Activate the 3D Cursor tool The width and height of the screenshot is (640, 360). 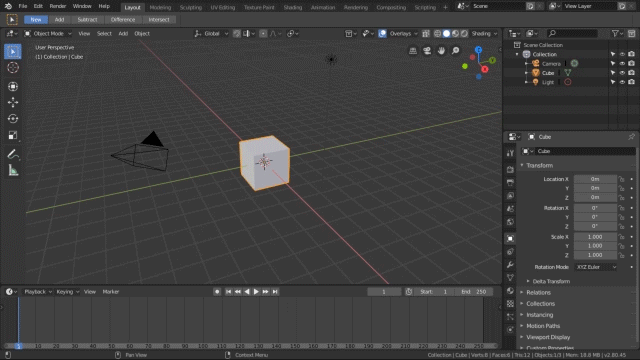click(x=13, y=67)
